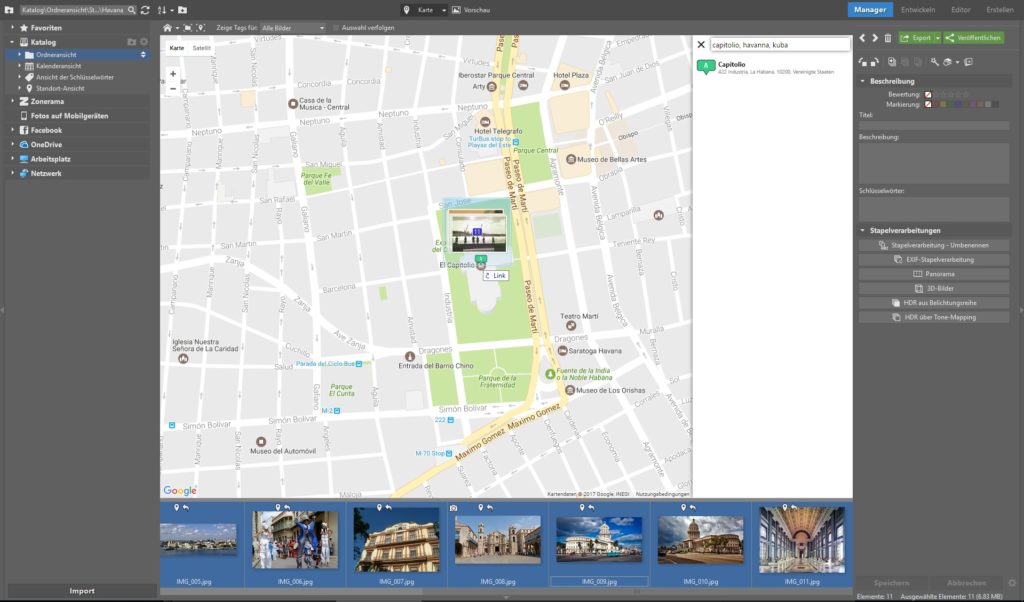The image size is (1024, 602).
Task: Click the Museo del Automóvil marker
Action: 261,442
